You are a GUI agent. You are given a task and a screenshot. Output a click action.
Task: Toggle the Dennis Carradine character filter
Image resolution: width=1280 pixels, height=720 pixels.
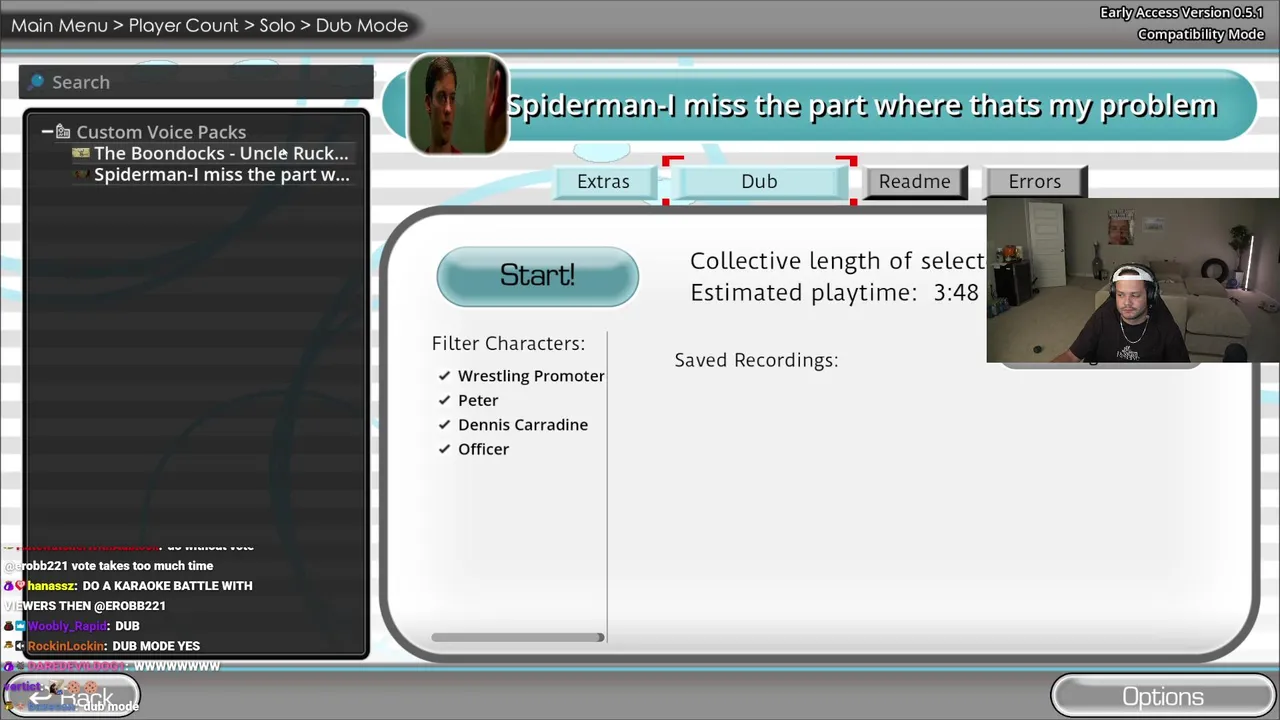444,425
